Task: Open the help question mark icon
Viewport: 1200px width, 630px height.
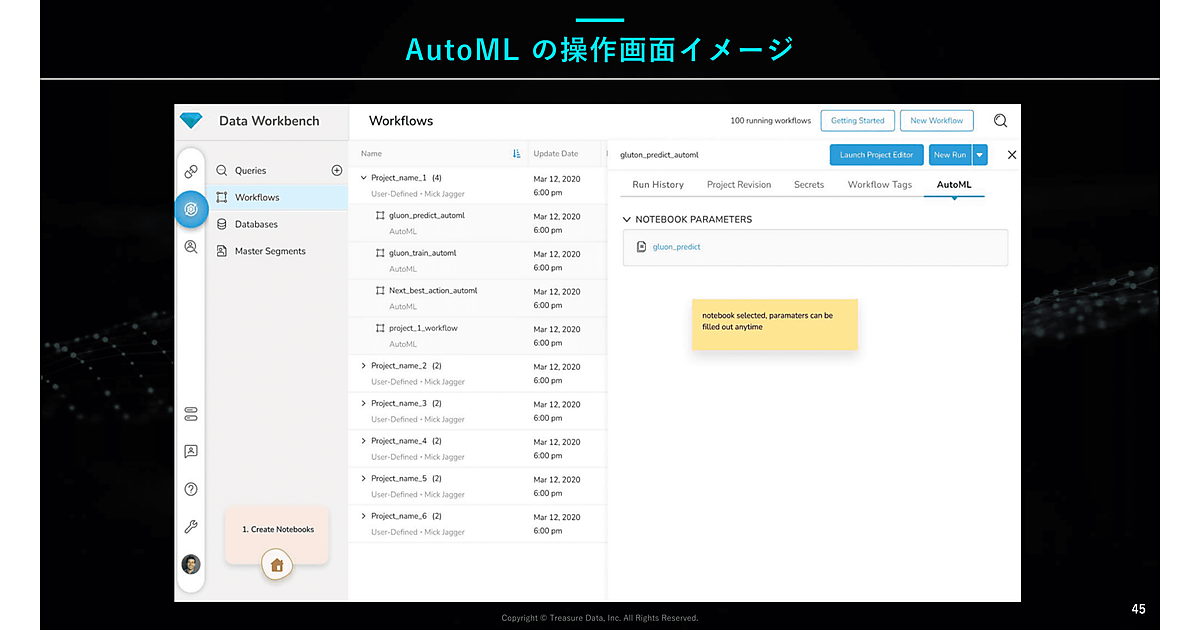Action: tap(191, 489)
